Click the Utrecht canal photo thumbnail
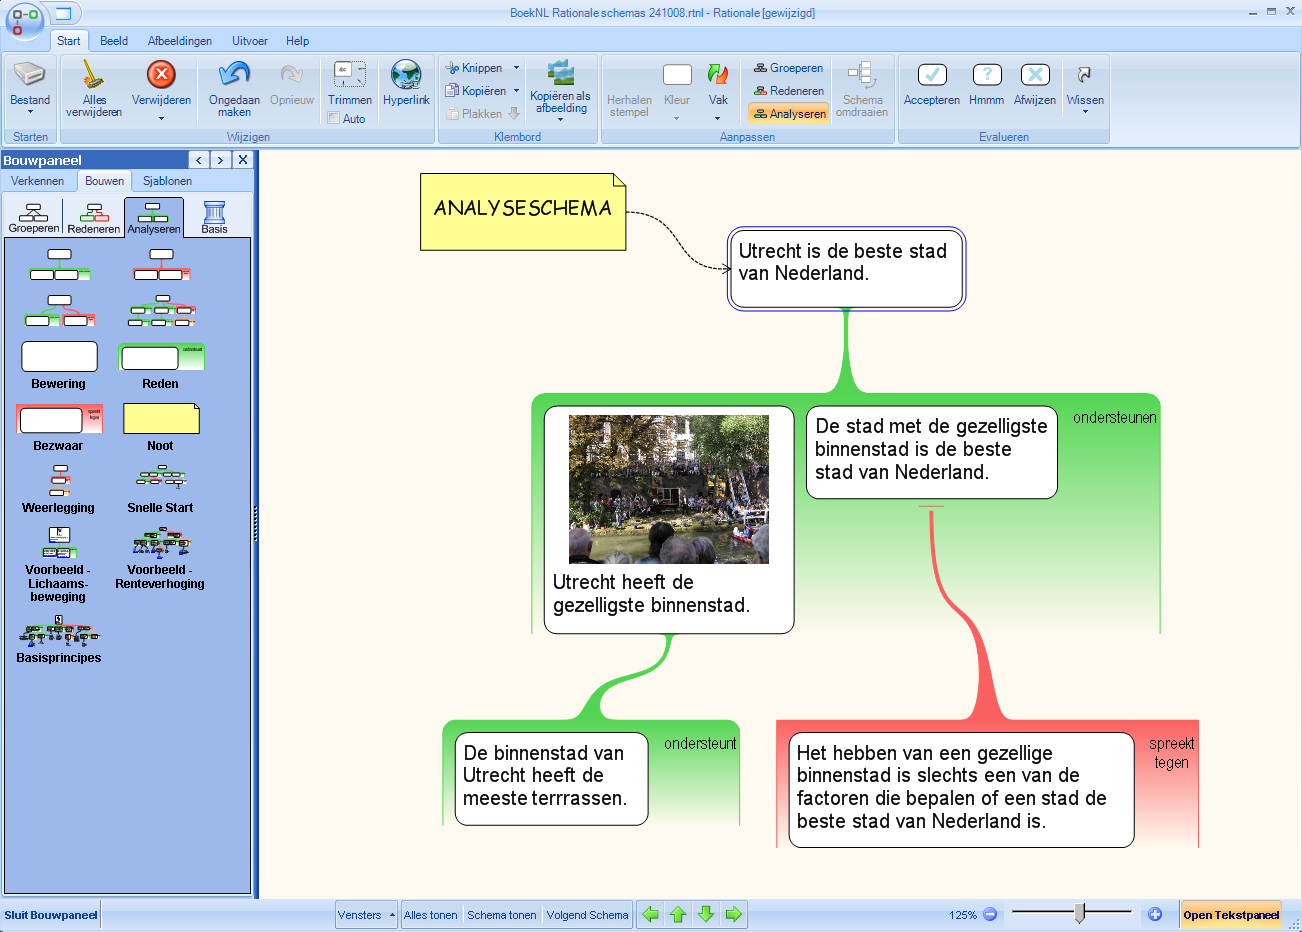 coord(669,489)
